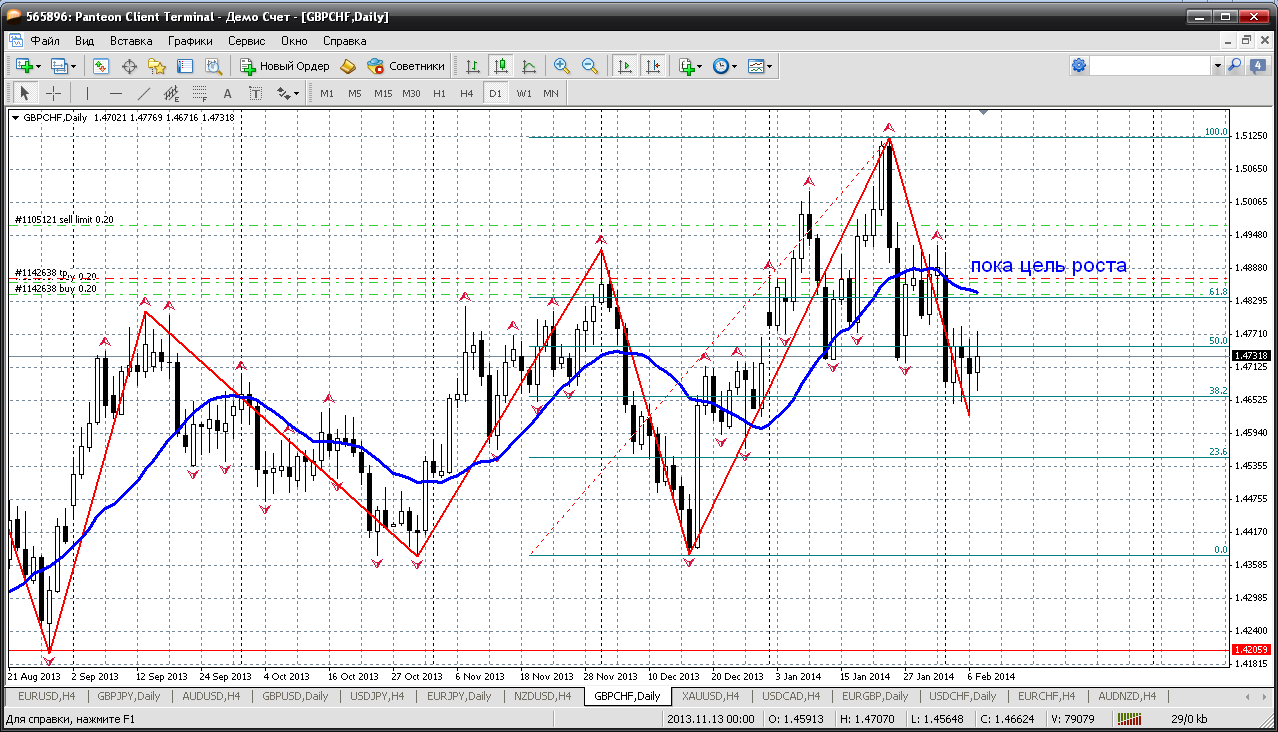Toggle Chart Shift button

coord(653,66)
